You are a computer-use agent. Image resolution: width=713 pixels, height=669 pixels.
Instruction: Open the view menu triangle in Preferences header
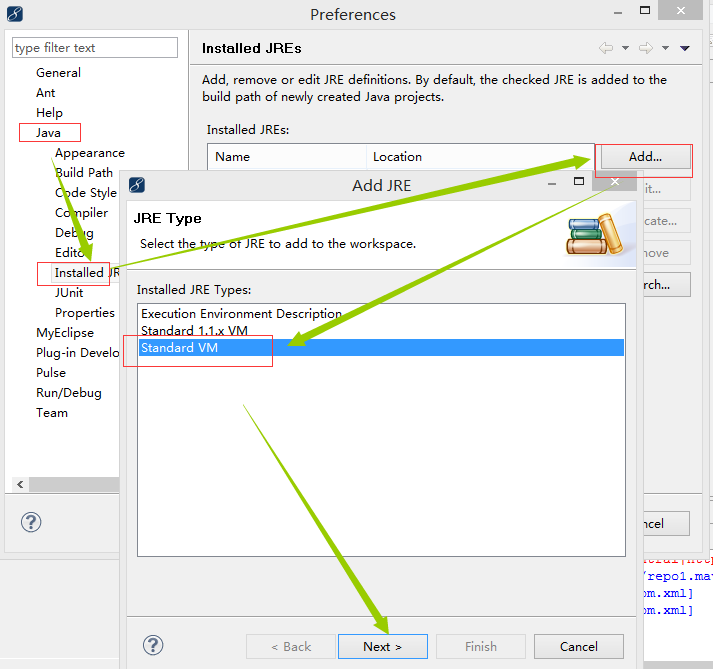pyautogui.click(x=685, y=48)
